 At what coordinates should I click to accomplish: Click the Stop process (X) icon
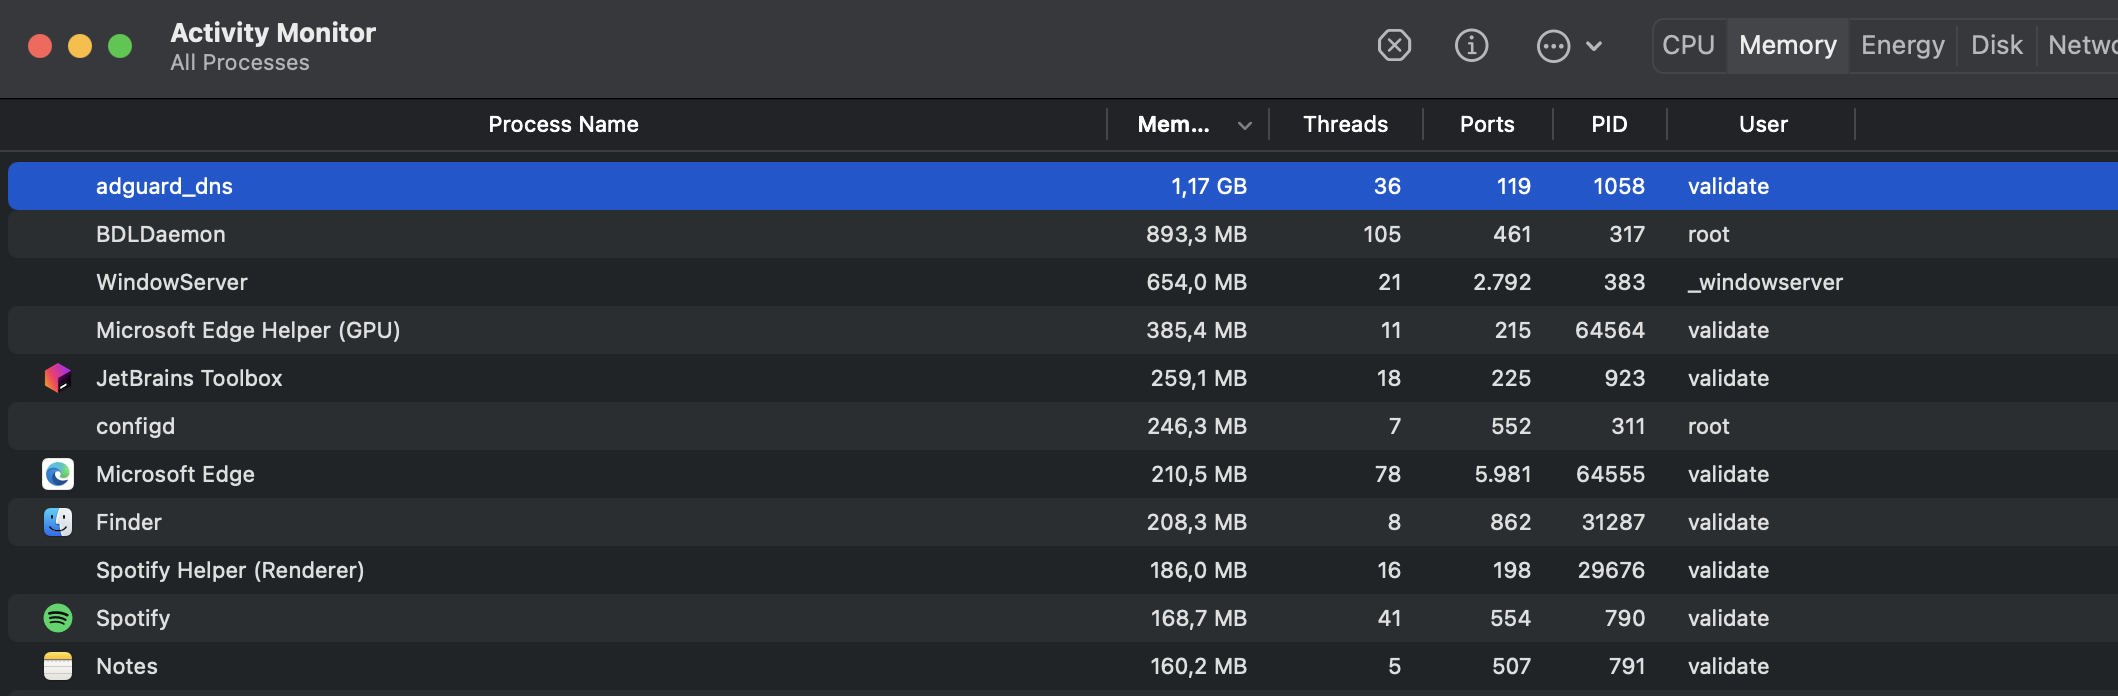pyautogui.click(x=1394, y=45)
